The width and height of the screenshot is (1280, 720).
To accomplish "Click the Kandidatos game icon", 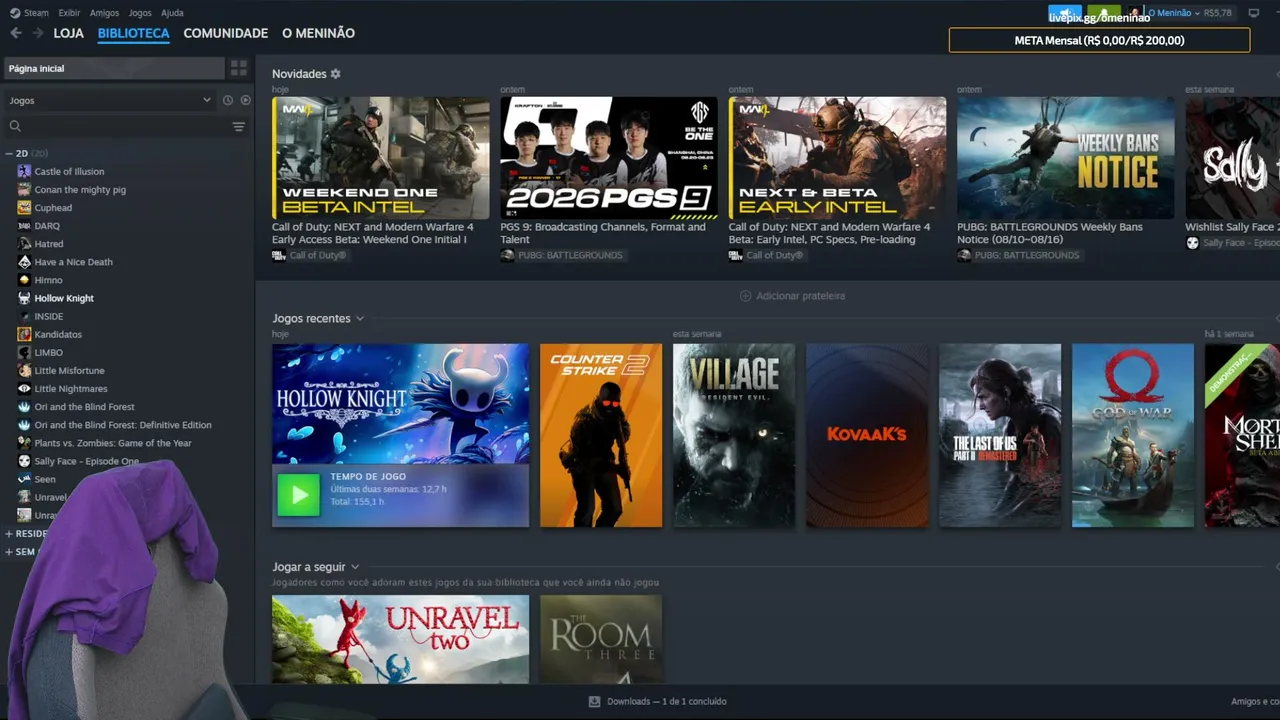I will [x=24, y=334].
